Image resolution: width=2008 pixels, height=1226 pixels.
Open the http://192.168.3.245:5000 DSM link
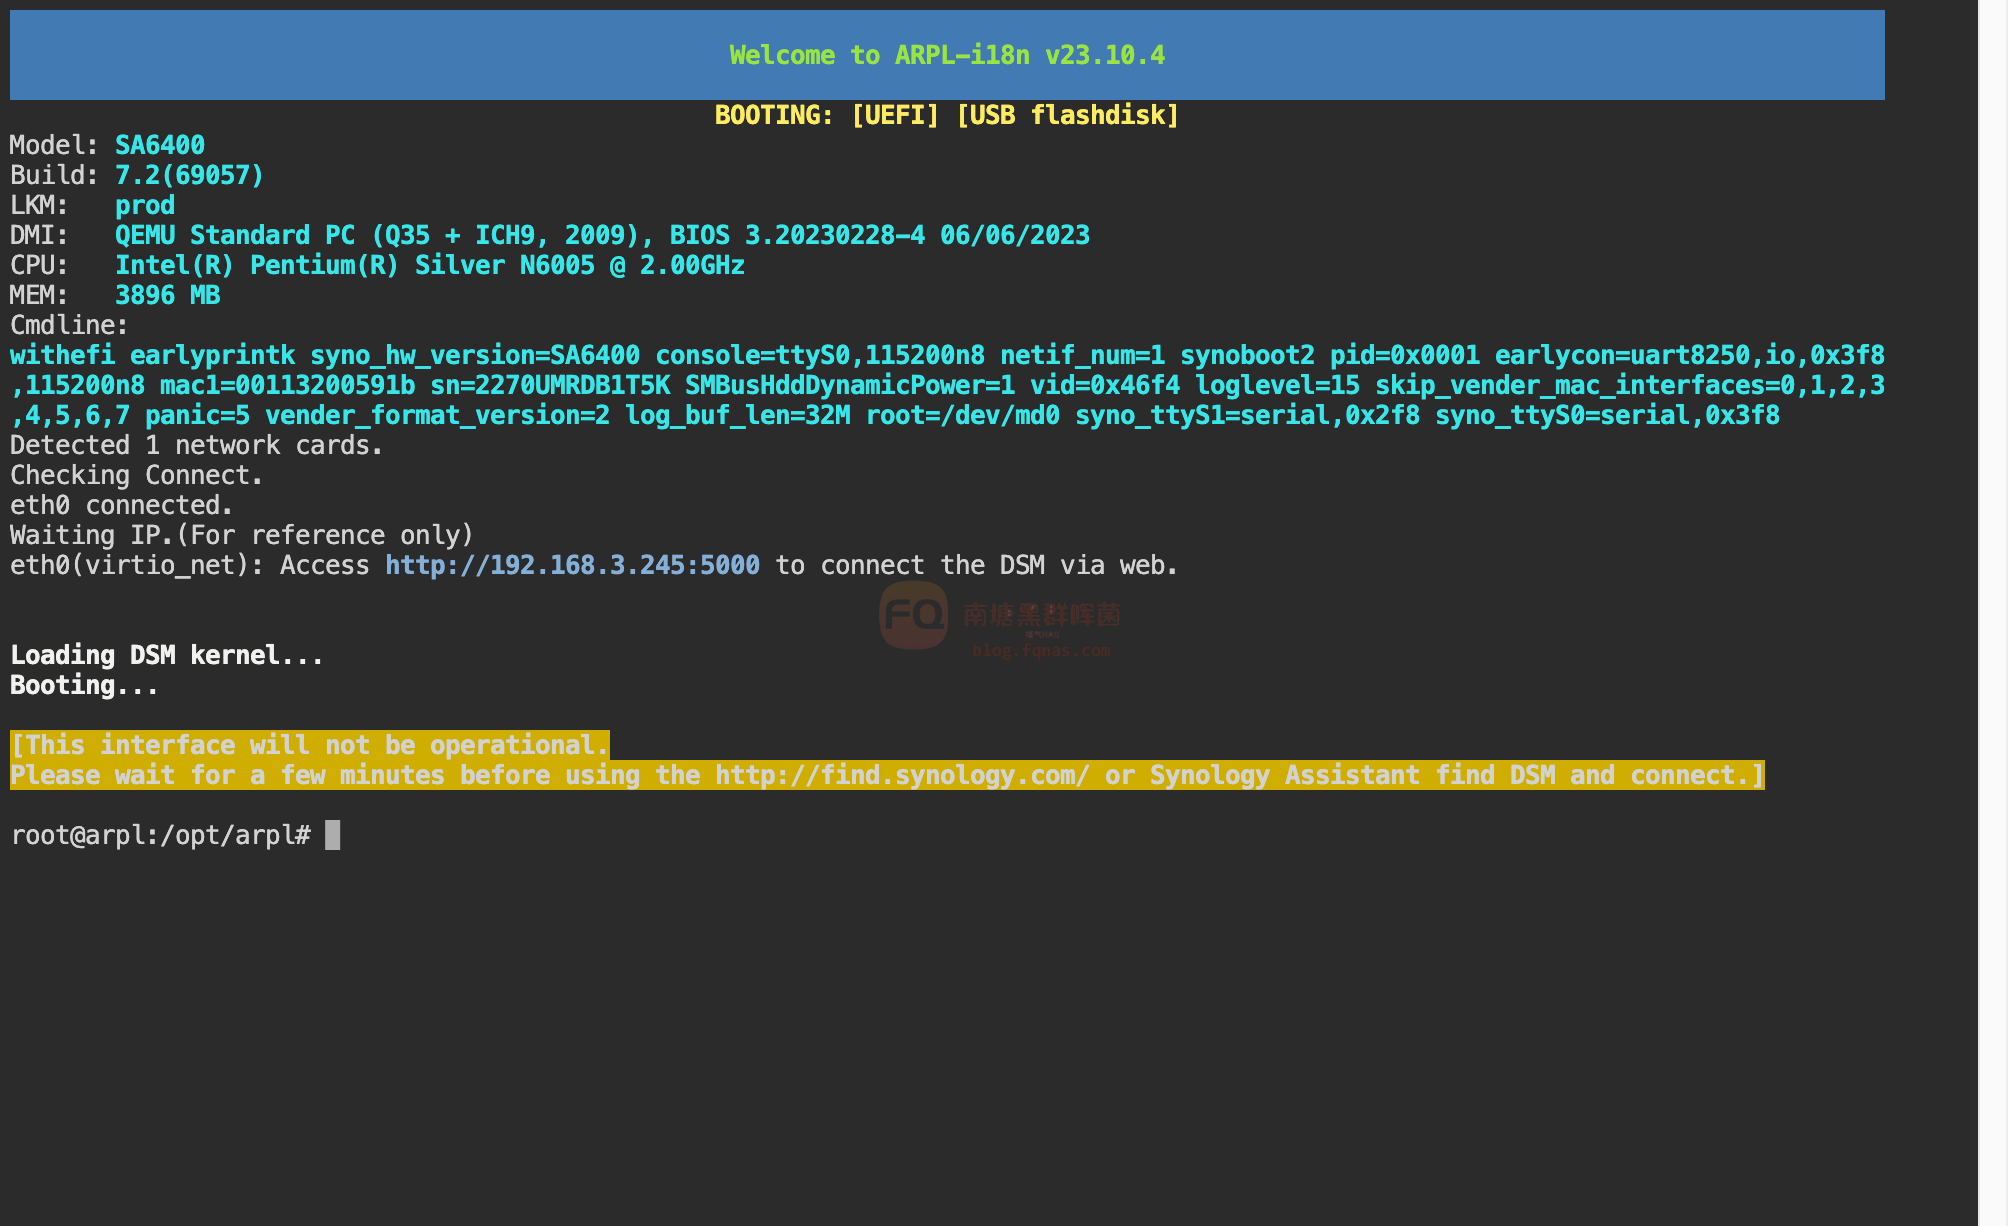click(x=572, y=565)
